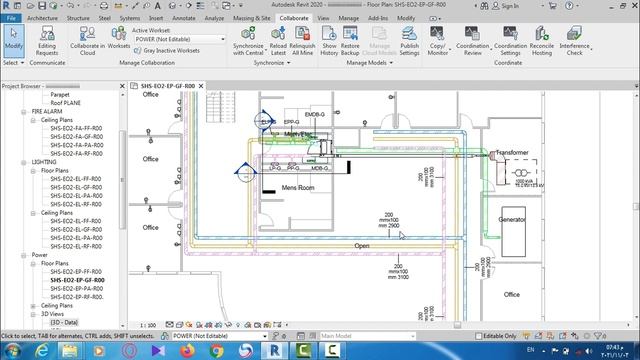Switch to the Massing & Site tab
Image resolution: width=640 pixels, height=360 pixels.
[x=251, y=18]
